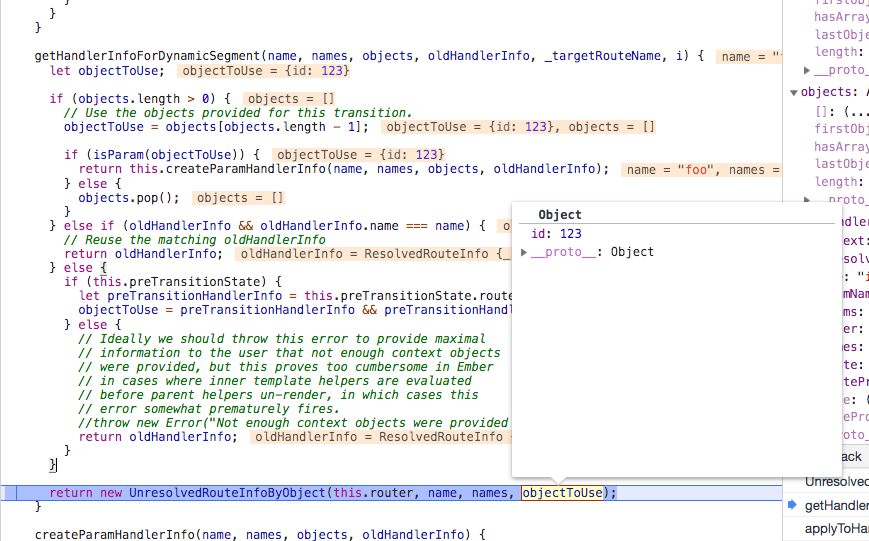Click the inline badge name = "foo", names =

701,170
